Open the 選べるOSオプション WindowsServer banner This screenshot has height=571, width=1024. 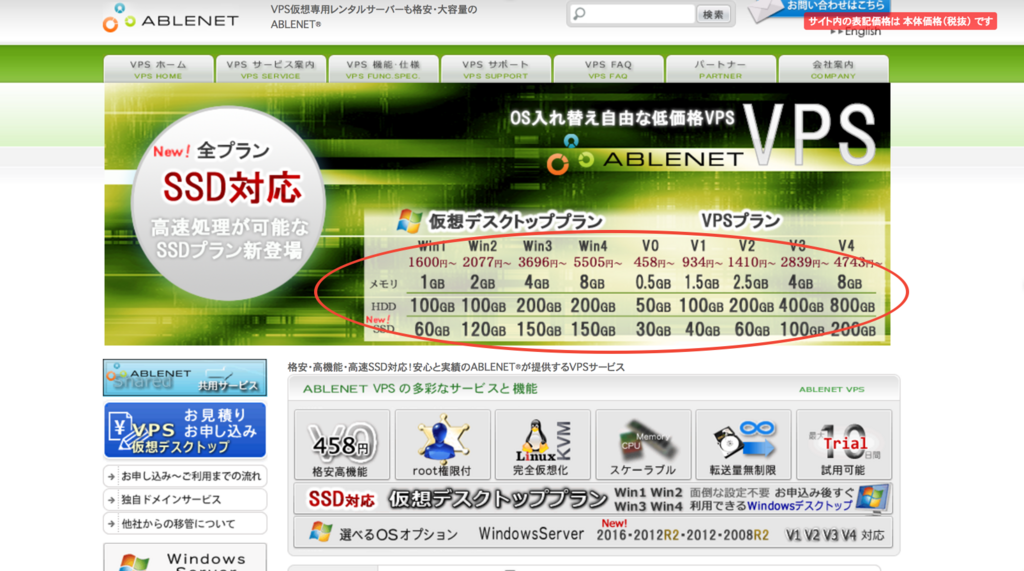(x=593, y=533)
